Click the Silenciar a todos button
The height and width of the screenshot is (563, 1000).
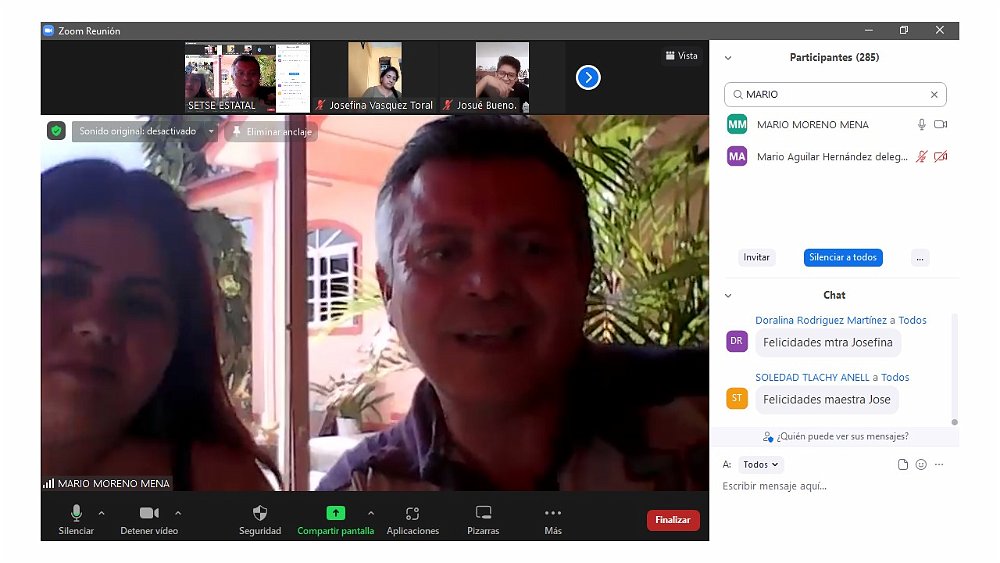(843, 258)
